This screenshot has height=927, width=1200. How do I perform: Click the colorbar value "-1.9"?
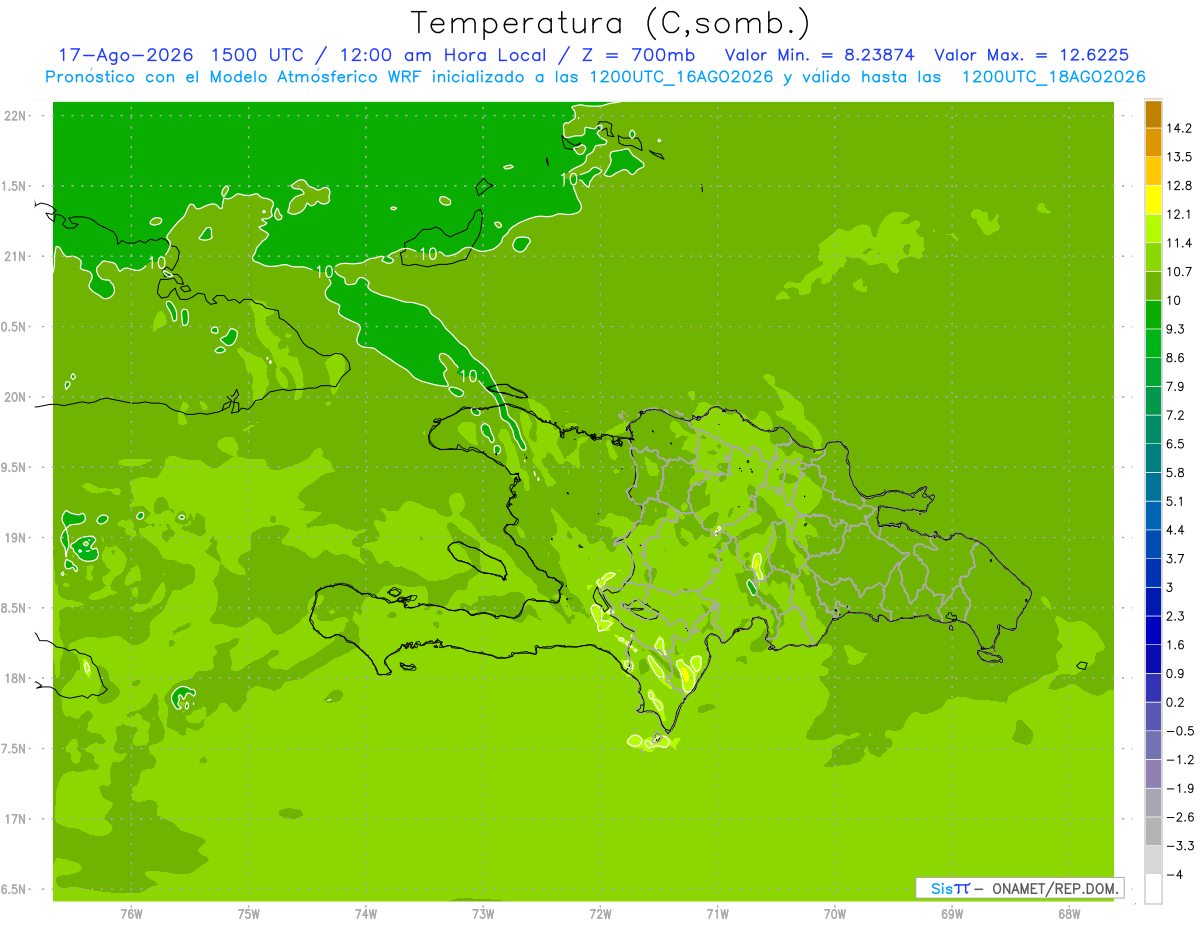(1179, 788)
